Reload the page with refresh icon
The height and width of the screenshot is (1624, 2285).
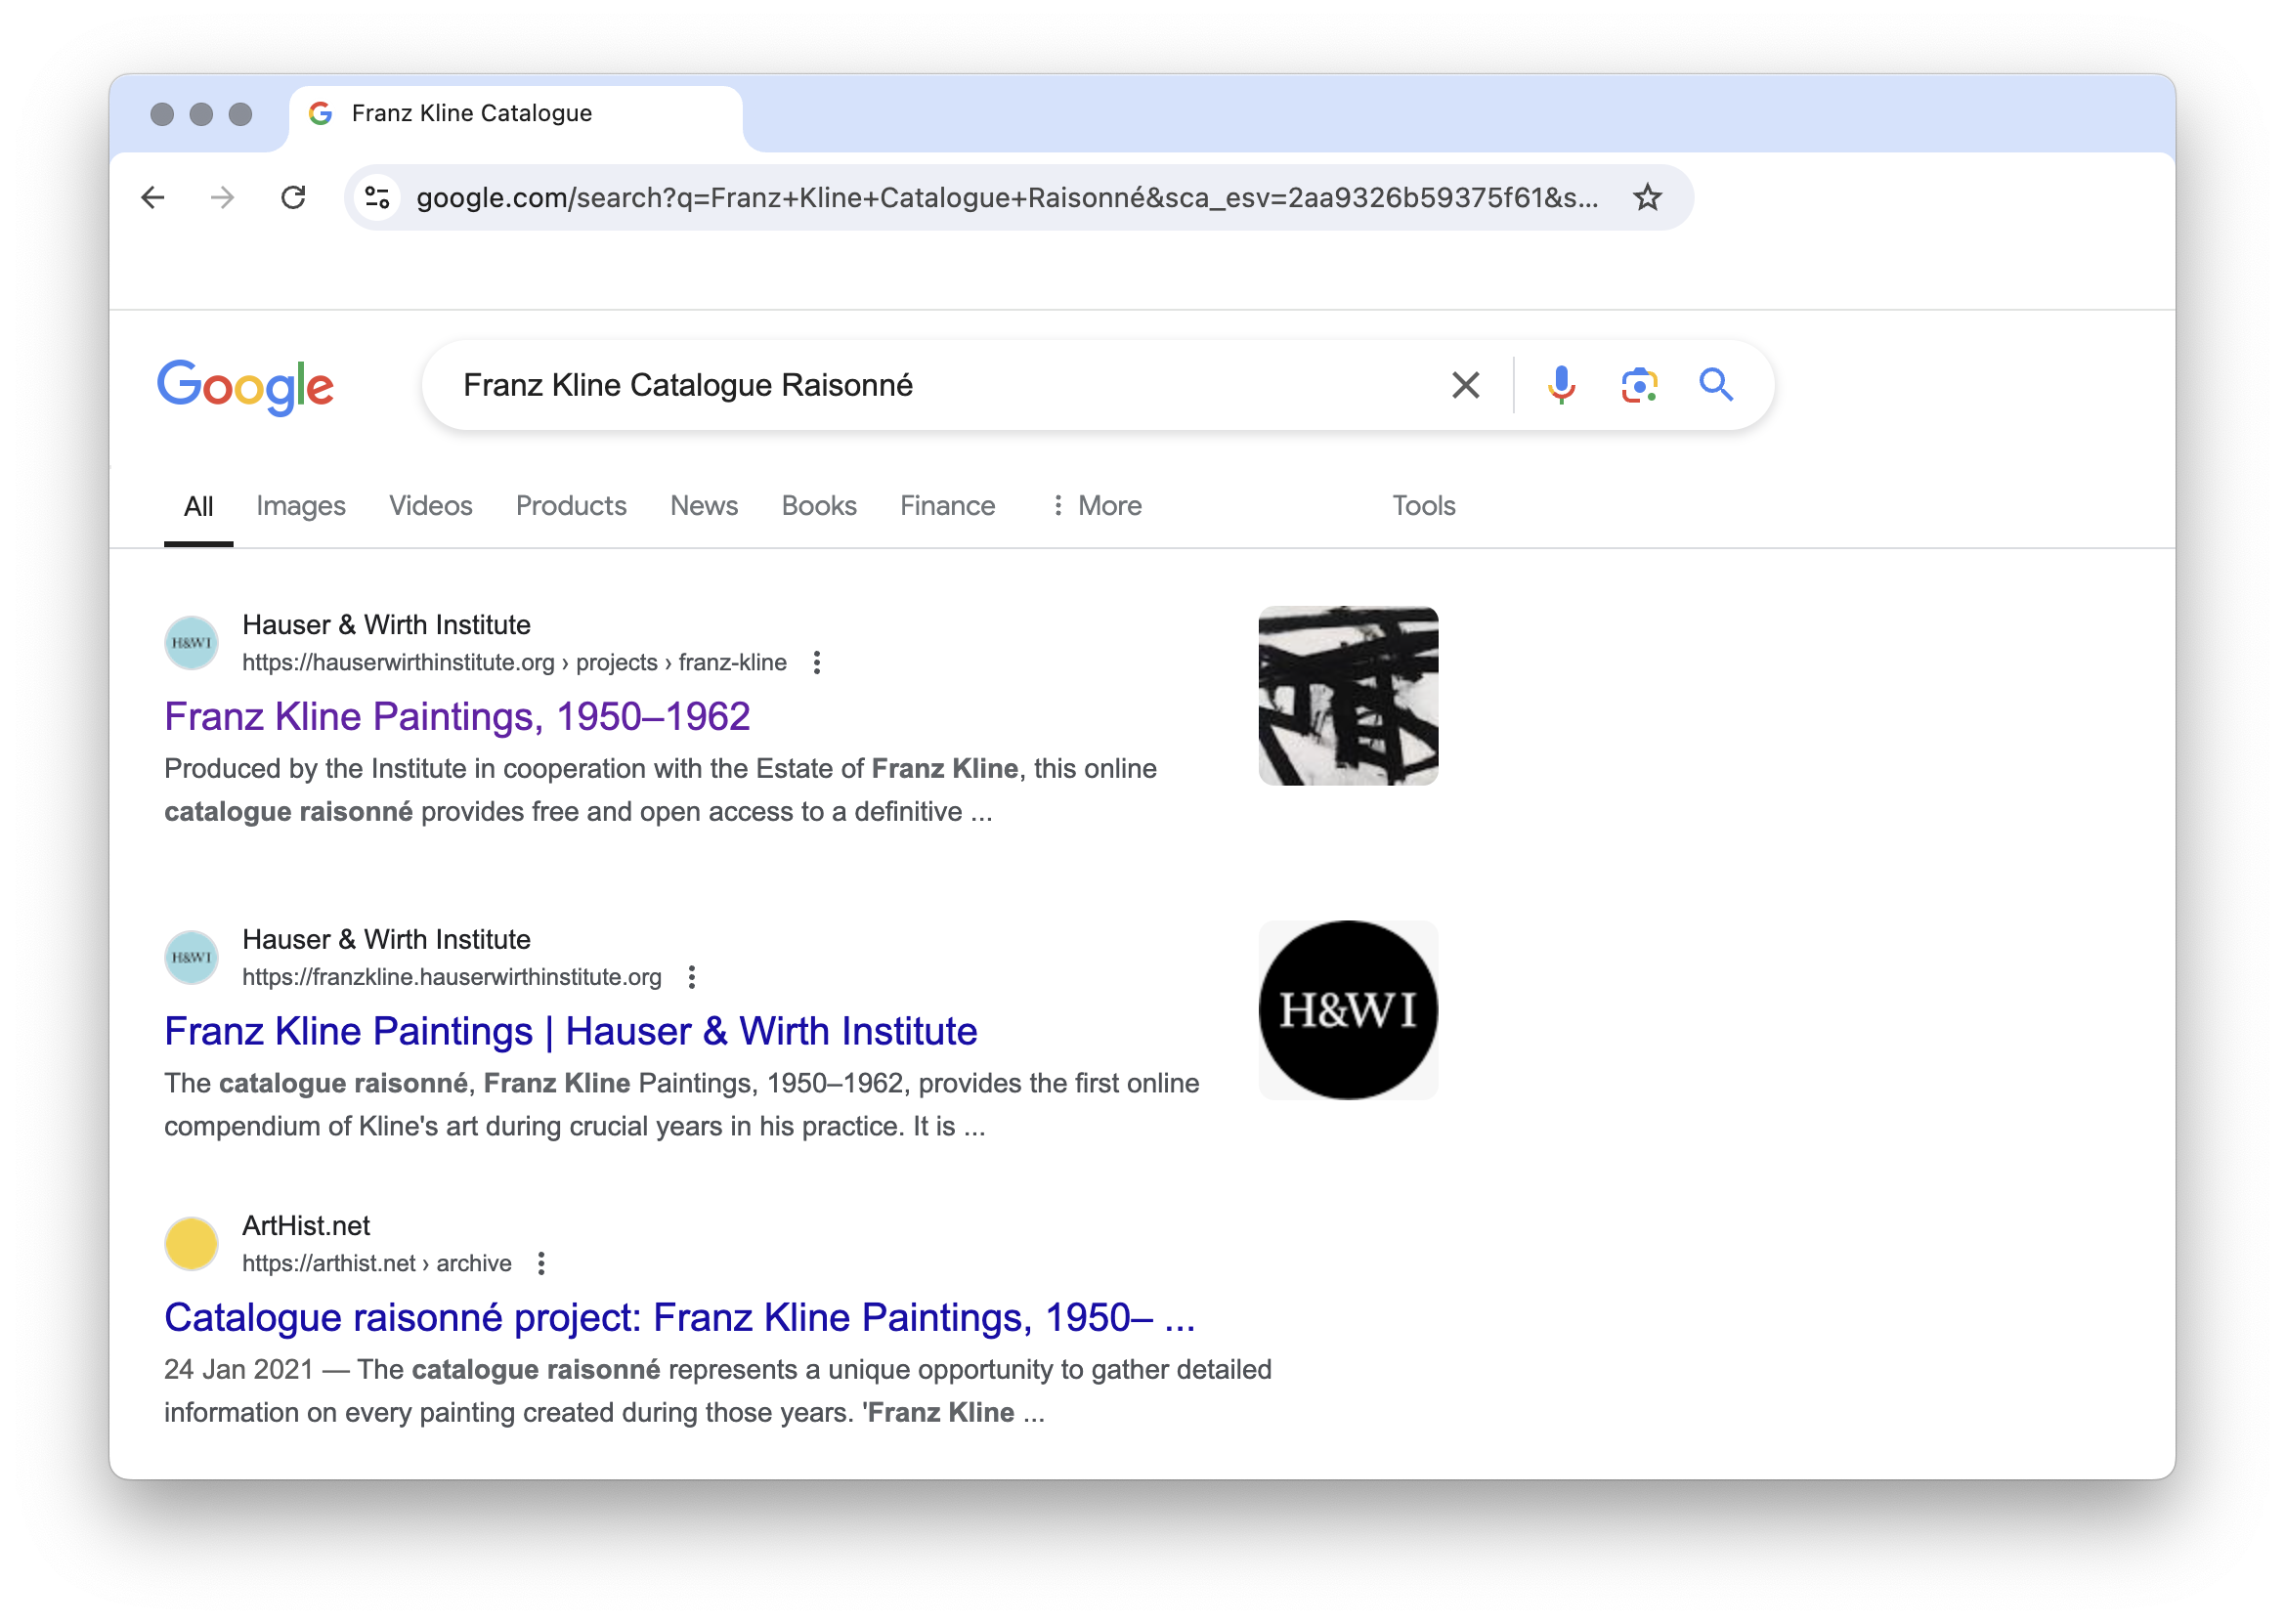coord(293,197)
